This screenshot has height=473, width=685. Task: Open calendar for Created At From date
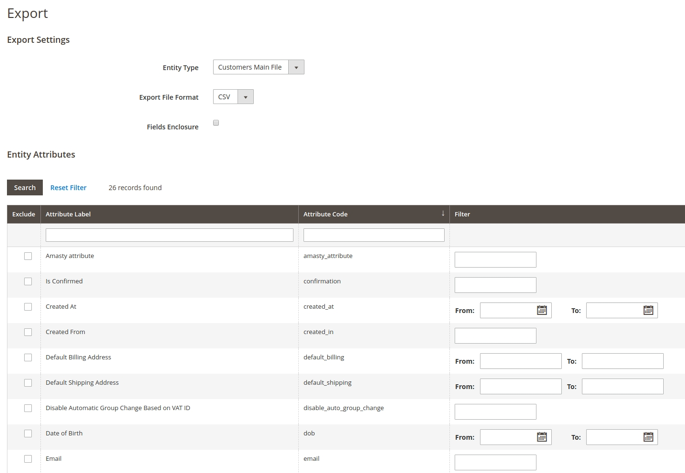[x=542, y=311]
